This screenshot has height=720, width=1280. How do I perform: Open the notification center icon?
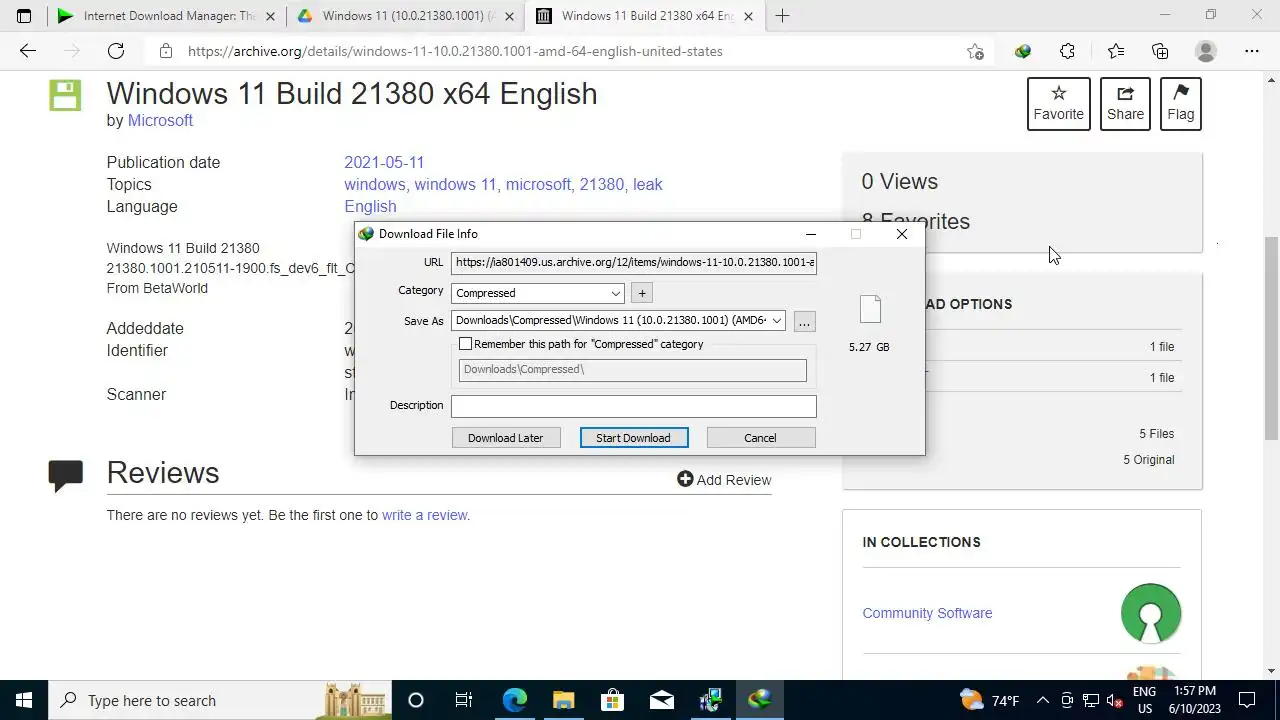point(1247,700)
